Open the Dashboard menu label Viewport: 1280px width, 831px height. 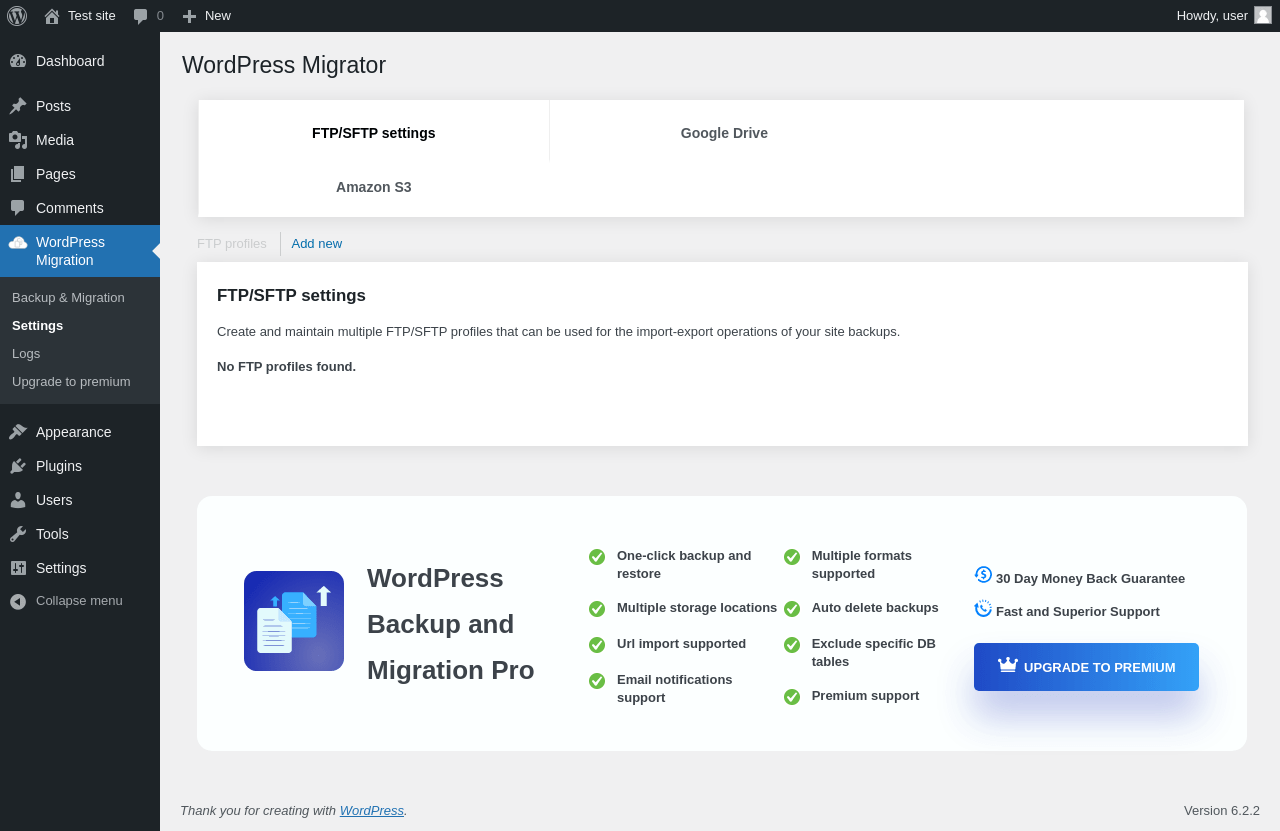tap(70, 61)
